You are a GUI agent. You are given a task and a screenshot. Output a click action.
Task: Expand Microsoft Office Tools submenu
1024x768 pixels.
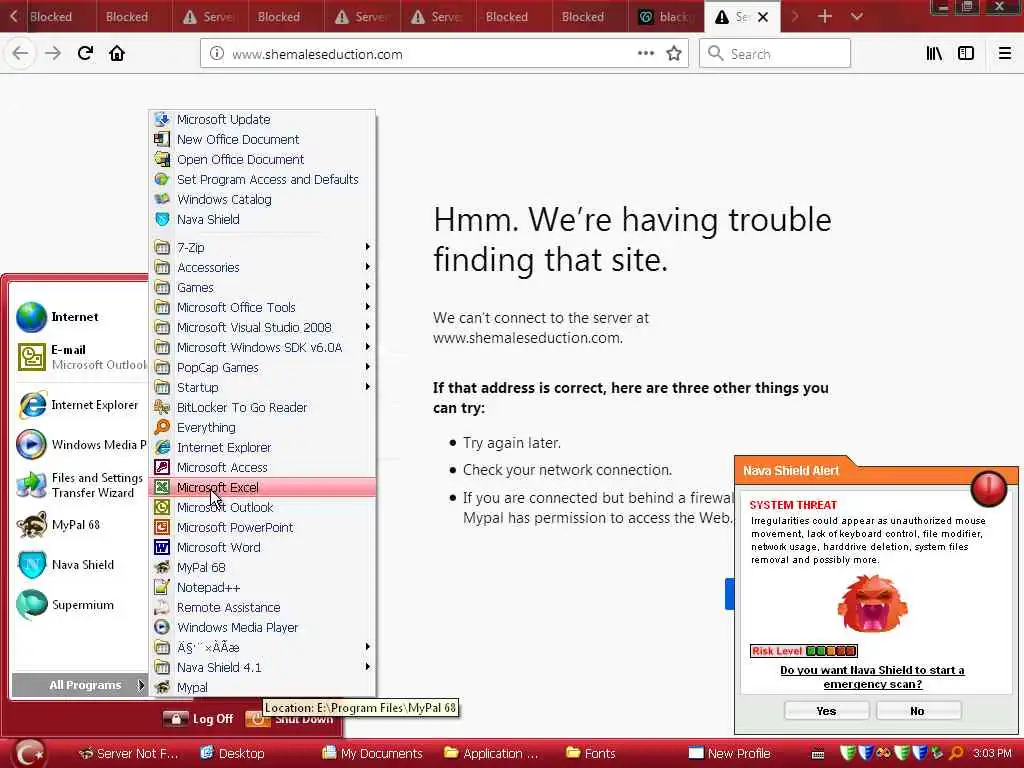point(263,307)
